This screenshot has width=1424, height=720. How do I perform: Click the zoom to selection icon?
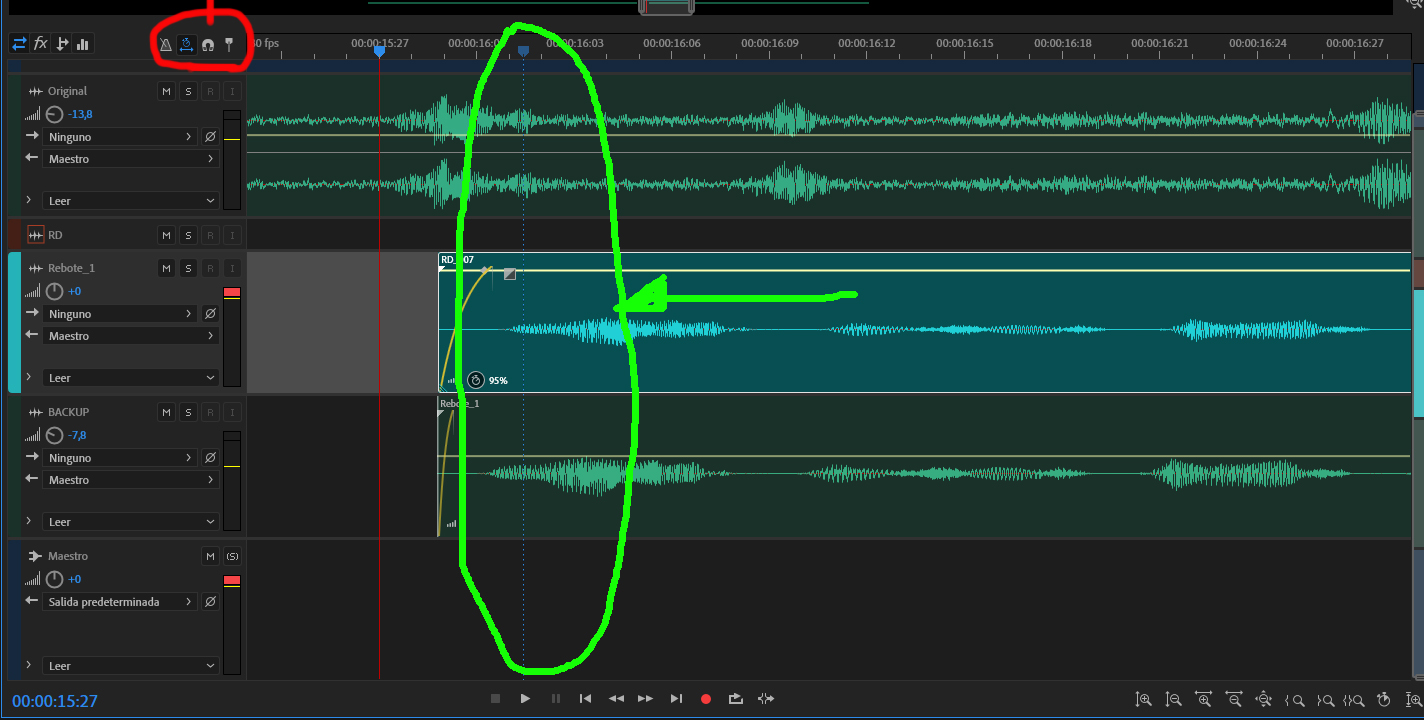coord(1355,699)
